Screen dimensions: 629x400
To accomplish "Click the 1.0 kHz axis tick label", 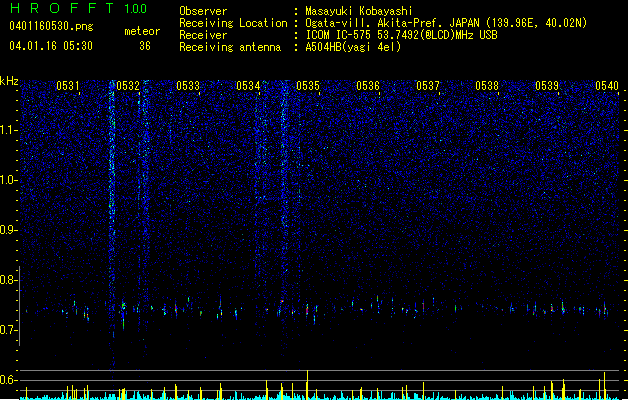I will pos(9,180).
